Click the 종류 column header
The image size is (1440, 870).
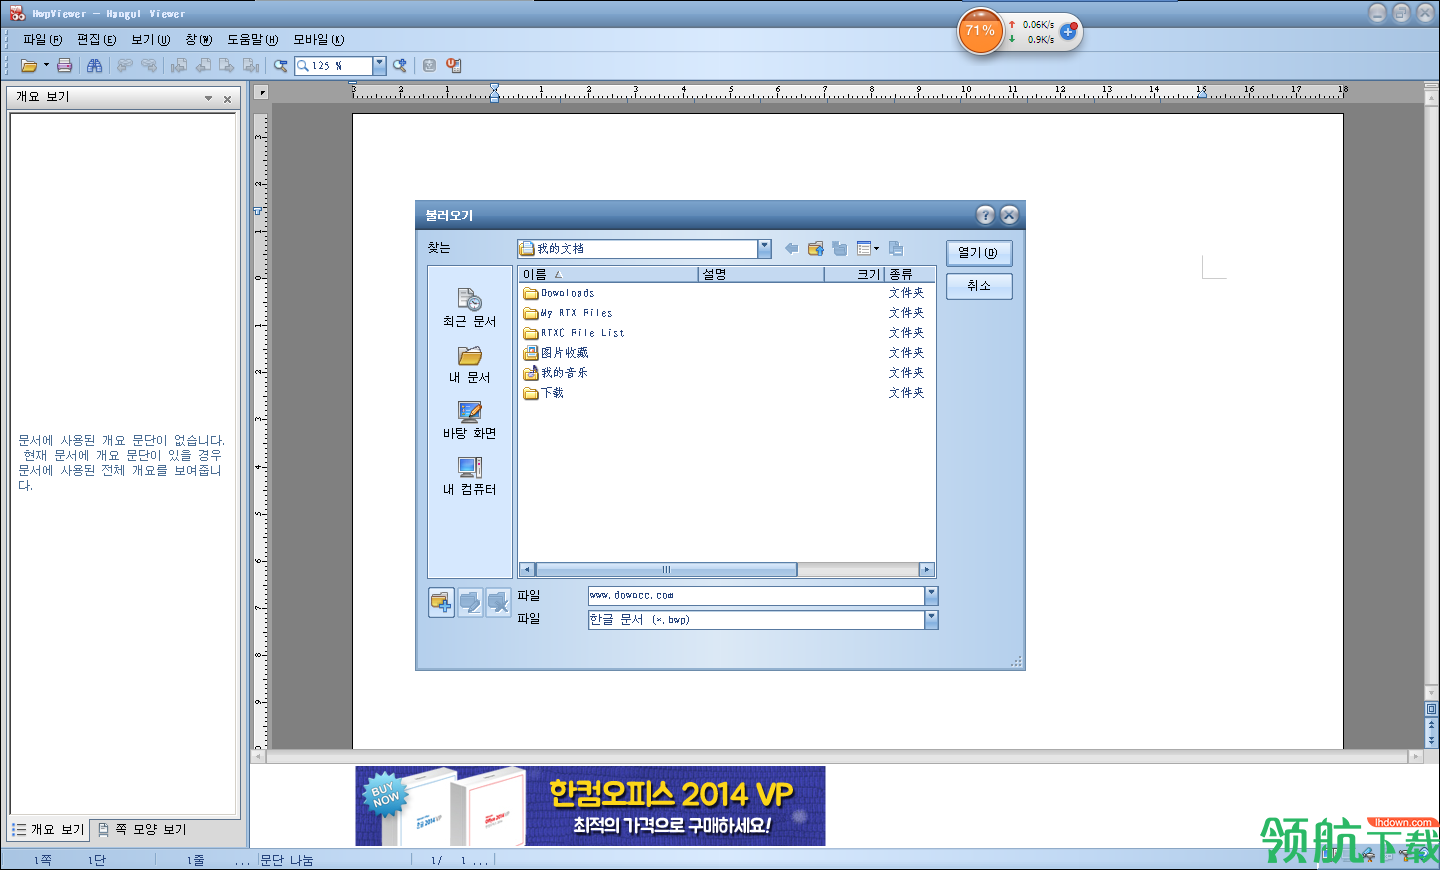pos(910,274)
